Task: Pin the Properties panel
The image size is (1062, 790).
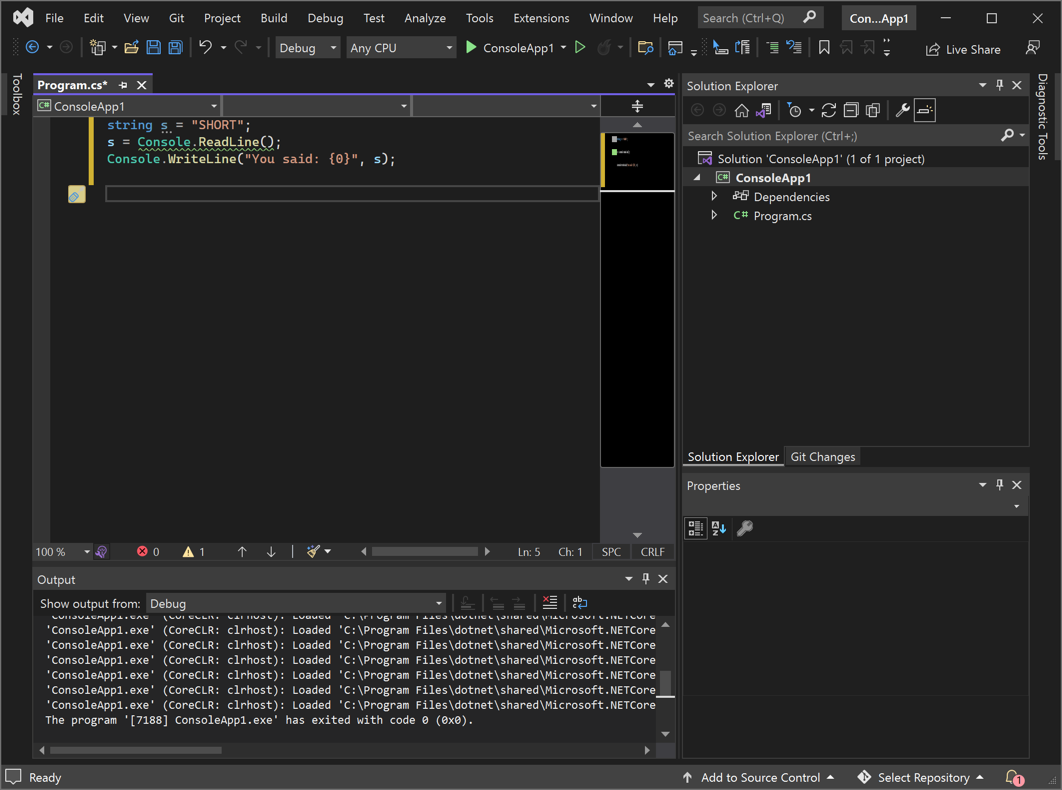Action: [x=1000, y=484]
